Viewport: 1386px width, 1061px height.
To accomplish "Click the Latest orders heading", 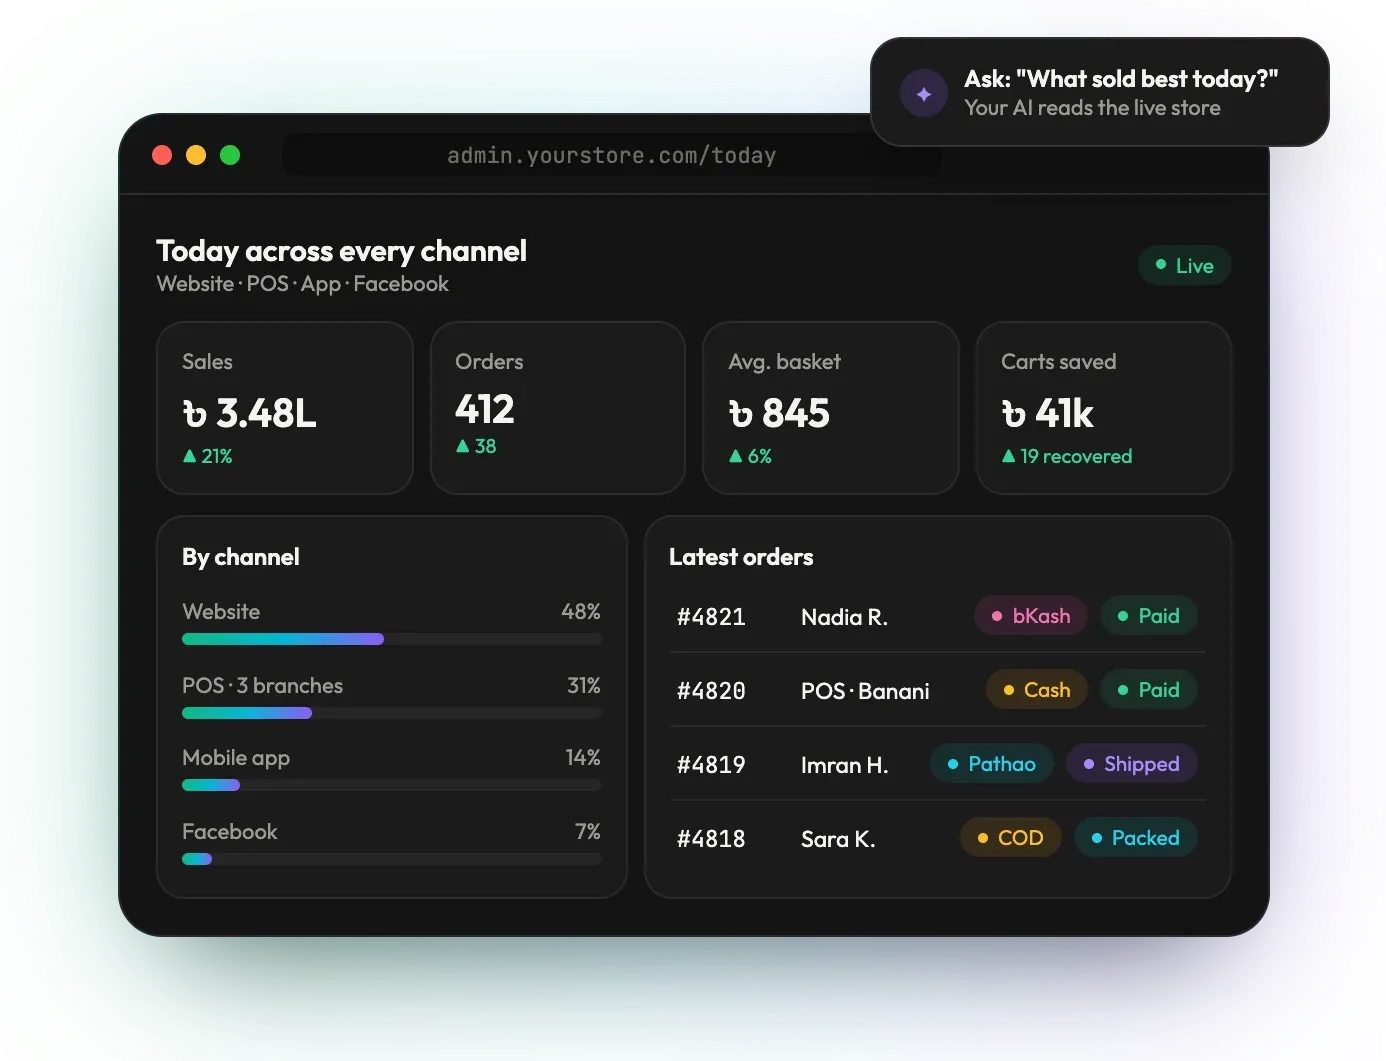I will 741,557.
